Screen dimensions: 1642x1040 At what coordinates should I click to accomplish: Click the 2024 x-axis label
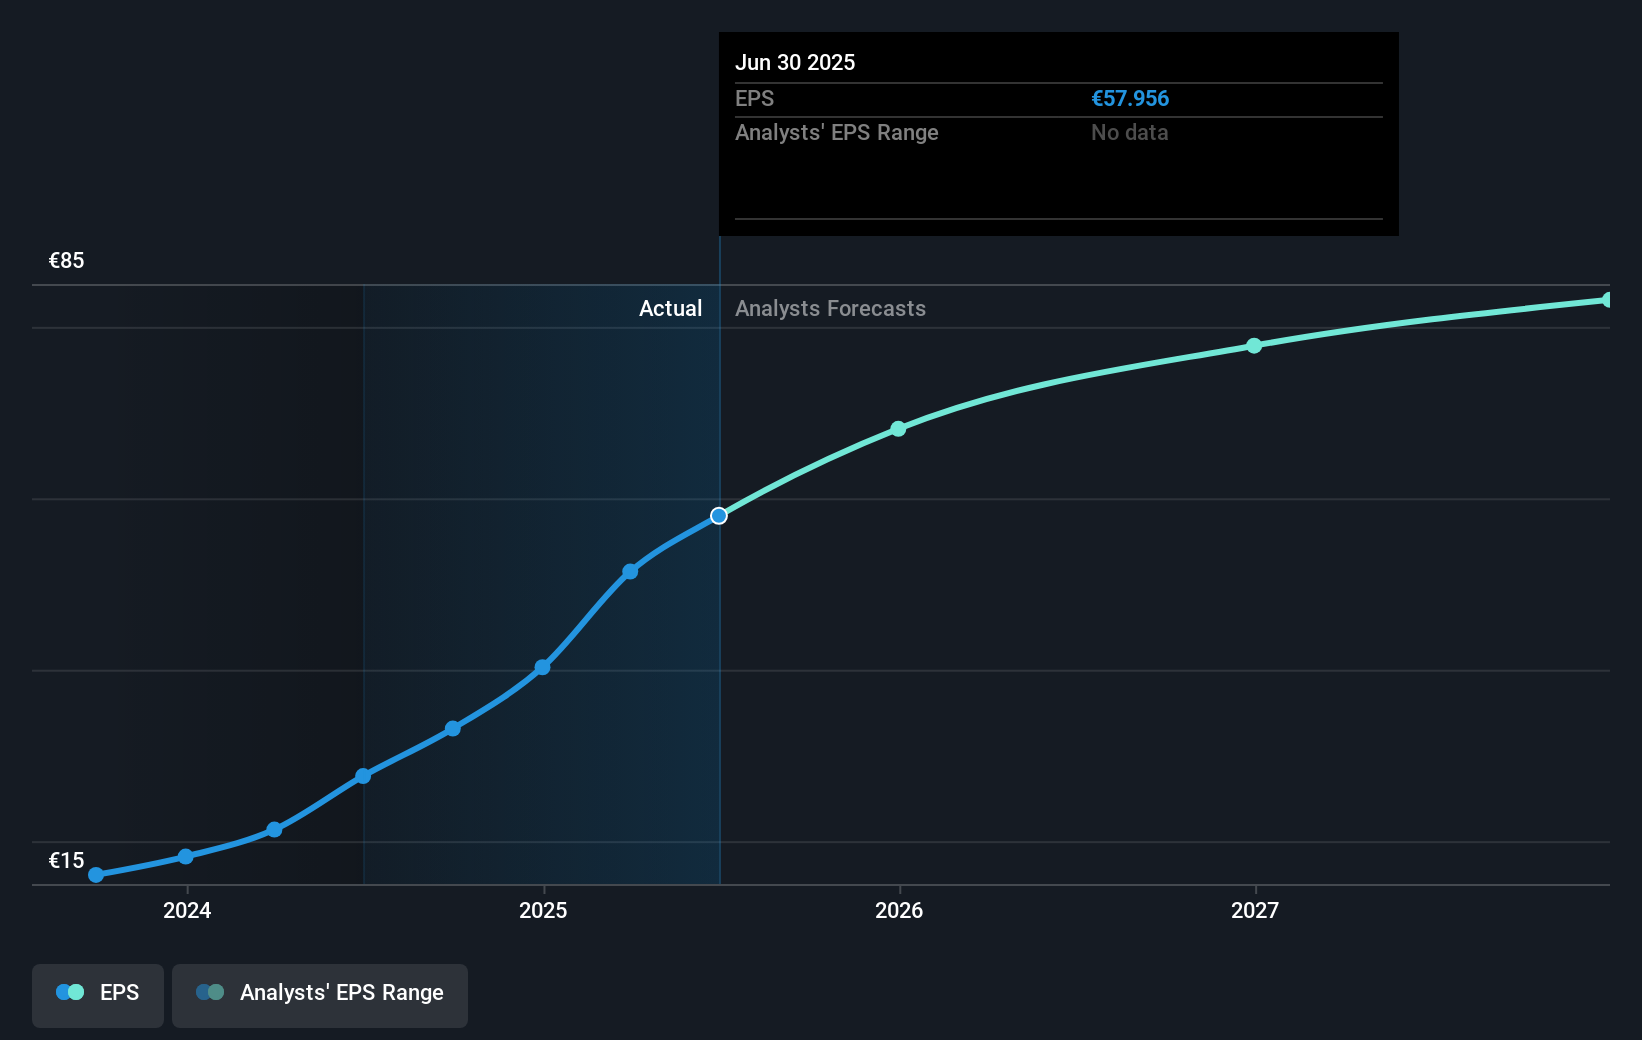pos(187,910)
